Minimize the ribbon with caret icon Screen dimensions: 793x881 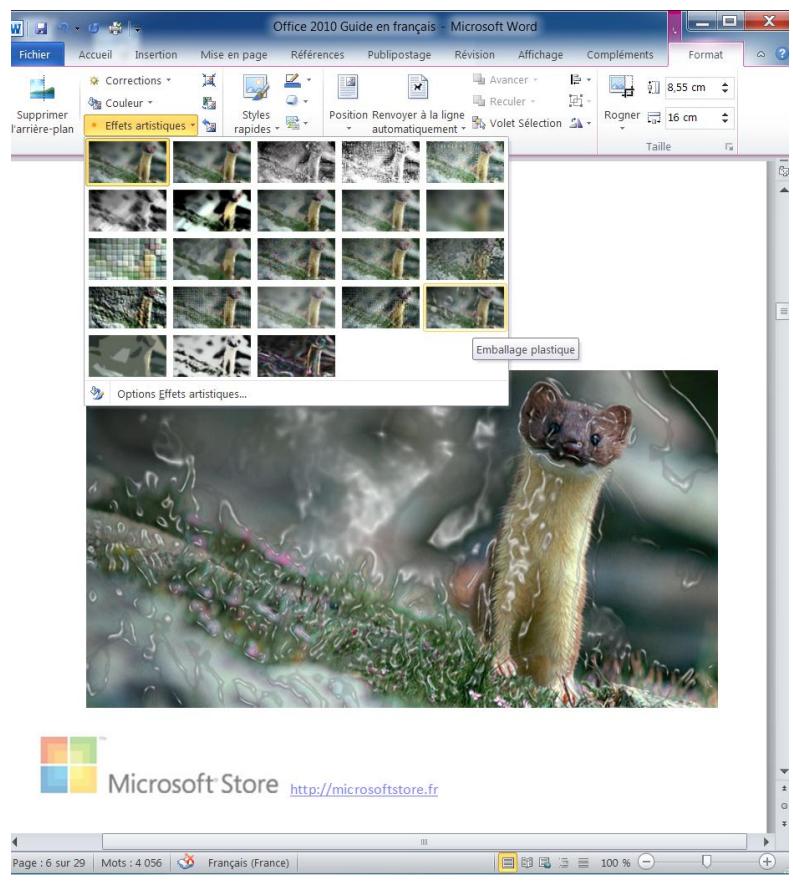[x=760, y=55]
